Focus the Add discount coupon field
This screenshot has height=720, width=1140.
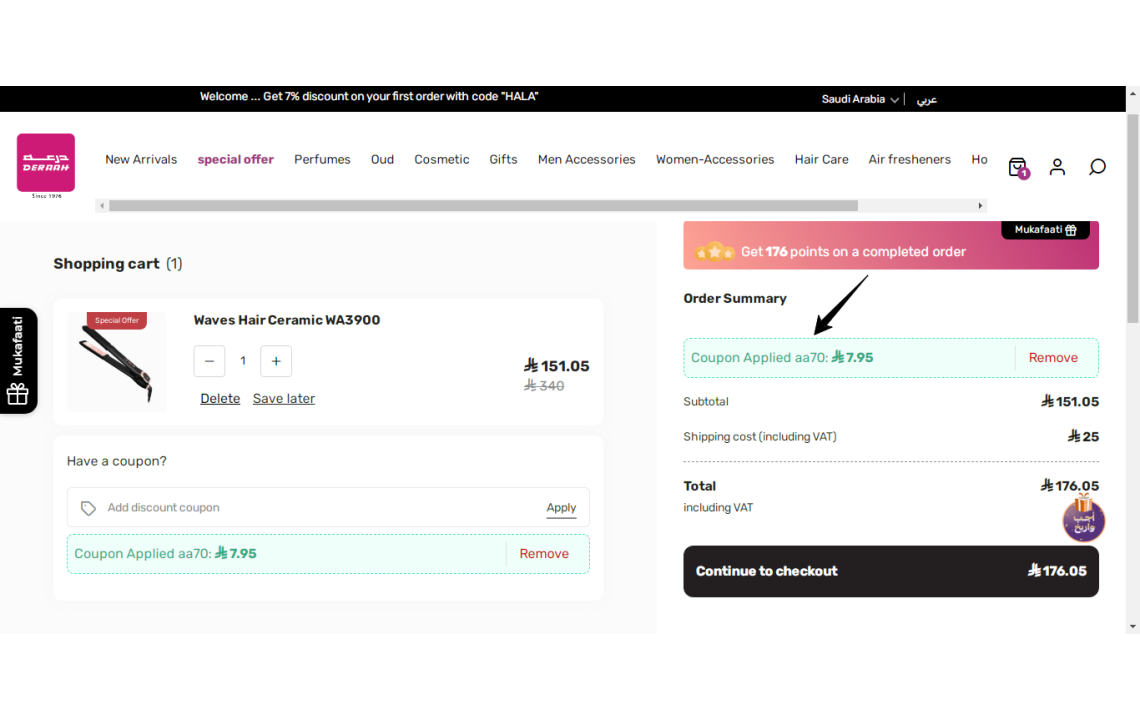pos(320,508)
